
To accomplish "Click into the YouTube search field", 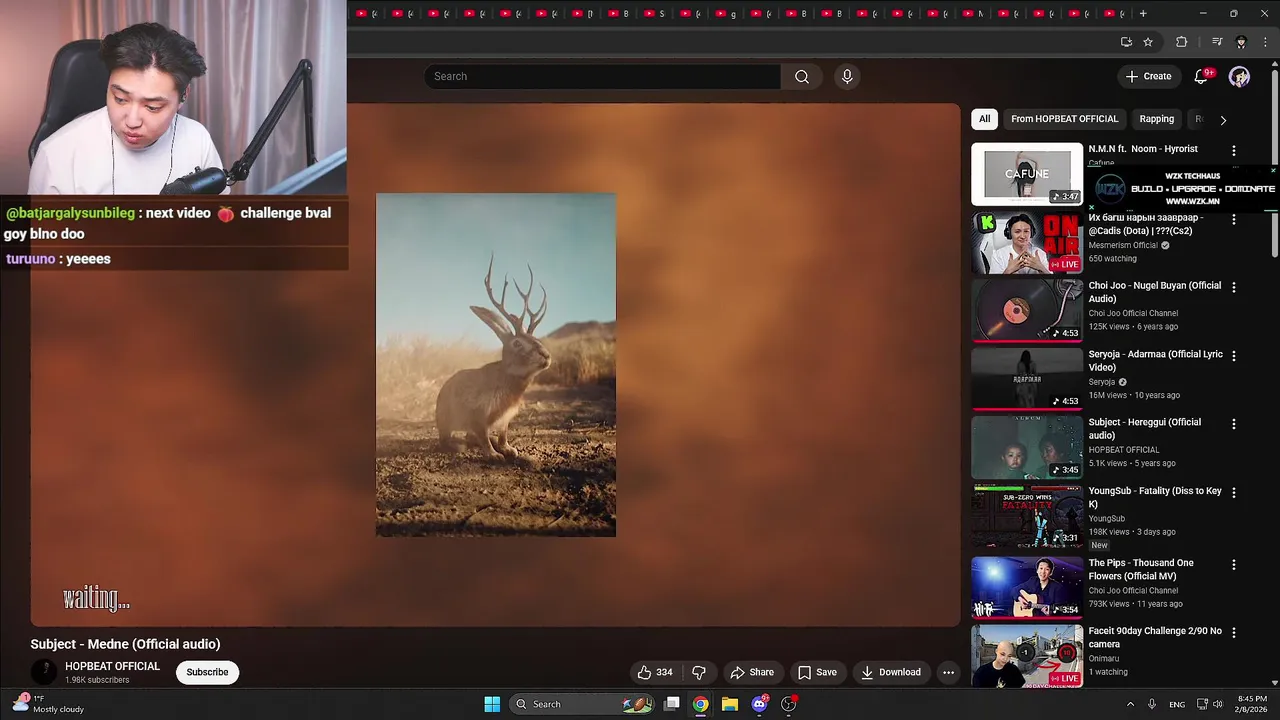I will [603, 76].
